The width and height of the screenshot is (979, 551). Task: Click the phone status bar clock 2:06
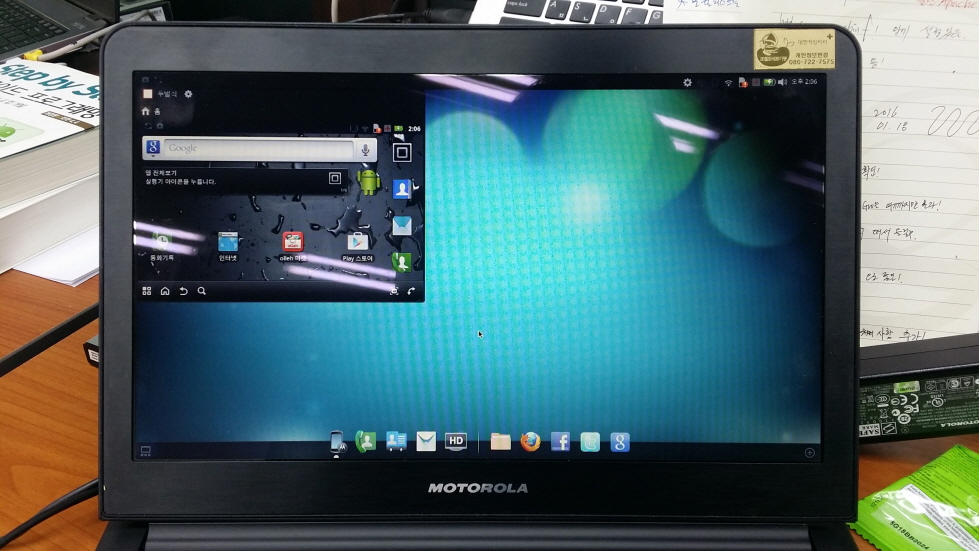[414, 129]
